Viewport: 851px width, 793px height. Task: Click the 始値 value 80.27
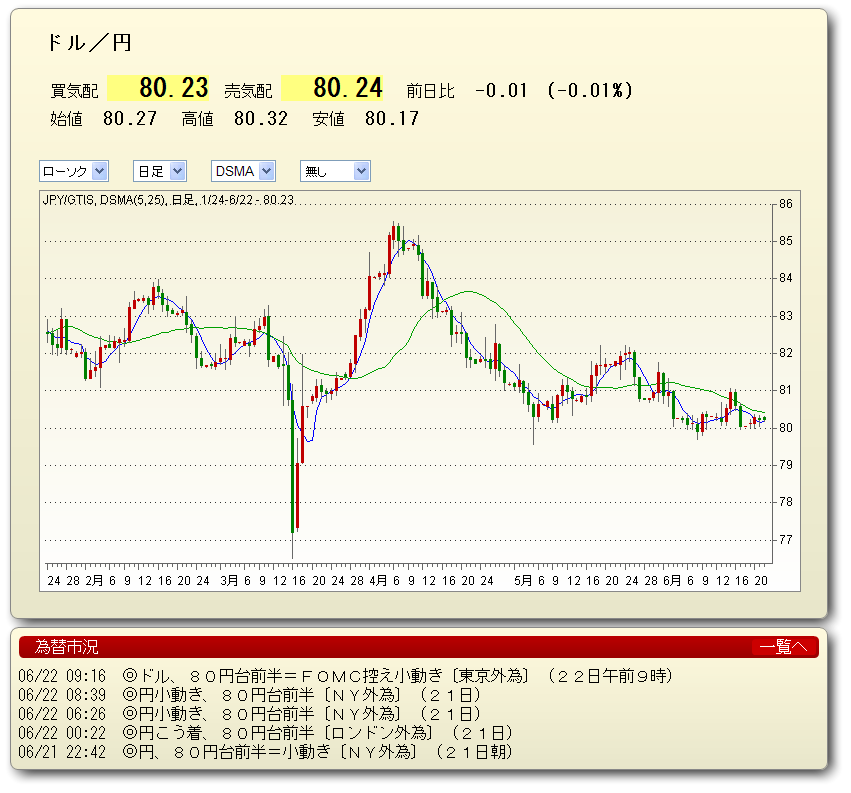[x=130, y=118]
